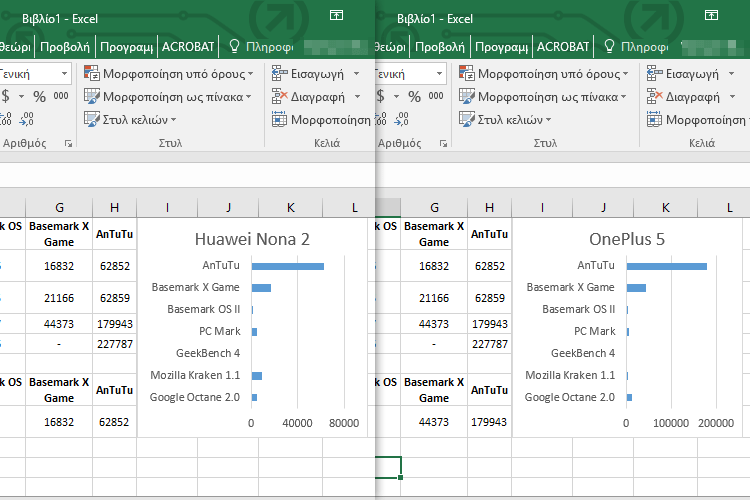Click cell 62859 in OnePlus 5 window
Viewport: 750px width, 500px height.
tap(490, 298)
